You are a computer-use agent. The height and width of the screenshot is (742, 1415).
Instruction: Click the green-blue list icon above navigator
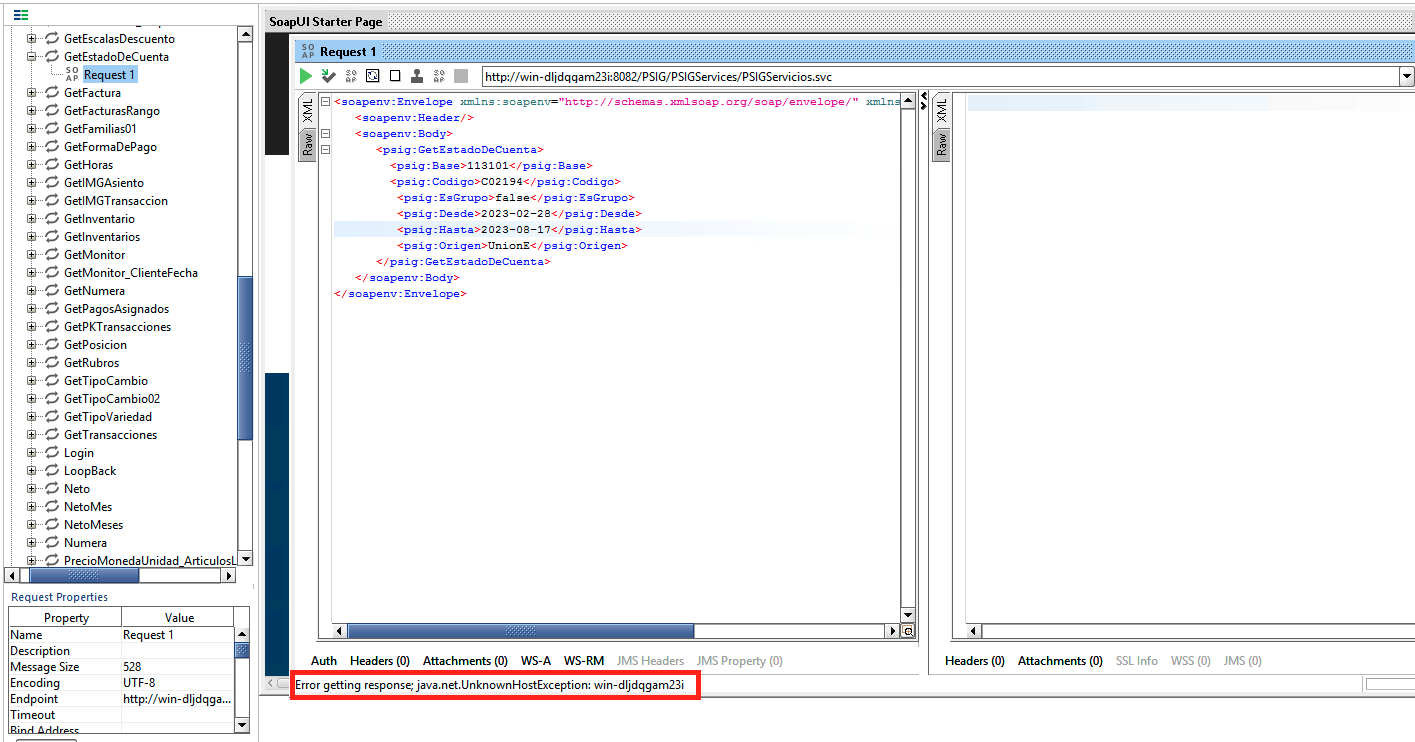click(21, 14)
